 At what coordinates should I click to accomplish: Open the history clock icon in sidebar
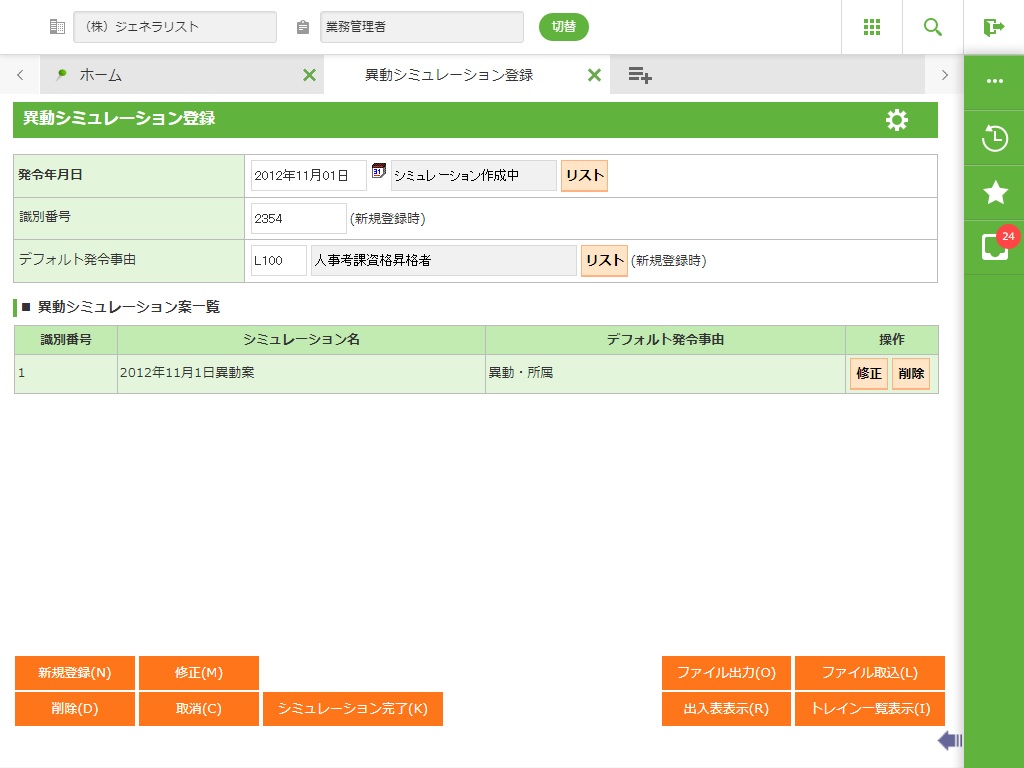tap(994, 138)
